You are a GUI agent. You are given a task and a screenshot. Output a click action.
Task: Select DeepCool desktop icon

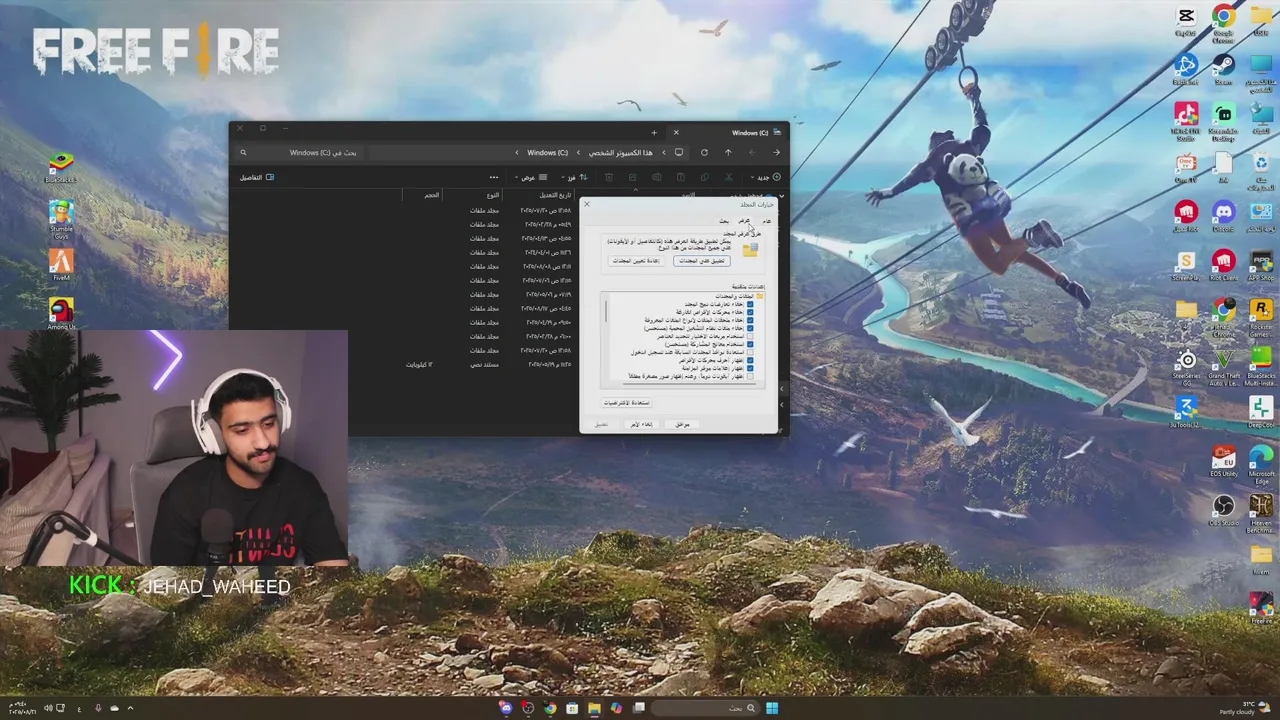click(x=1261, y=412)
